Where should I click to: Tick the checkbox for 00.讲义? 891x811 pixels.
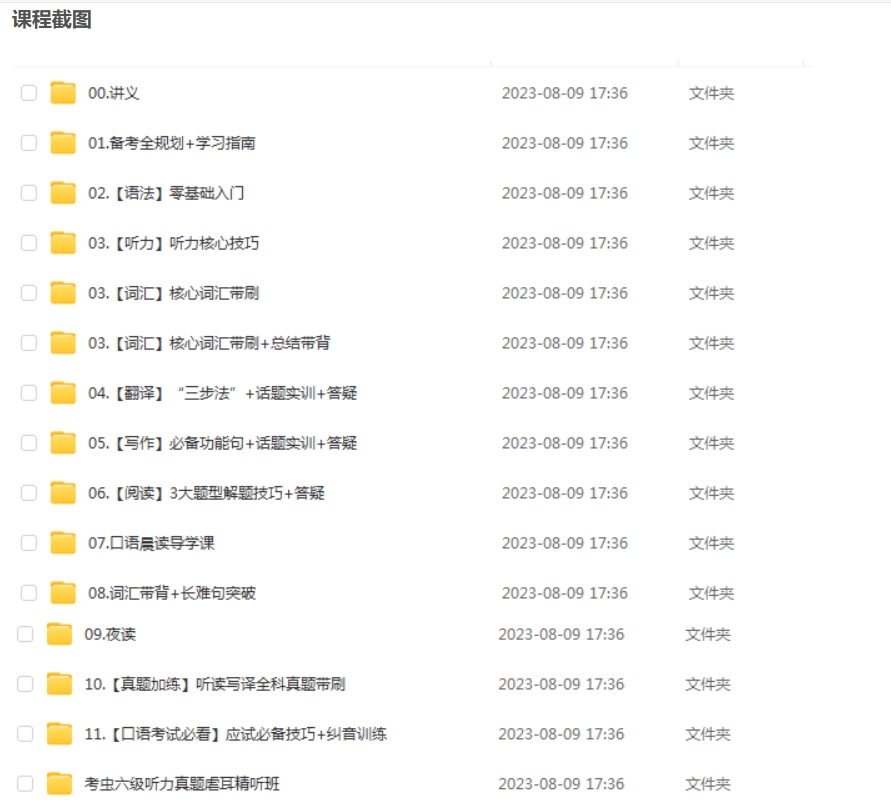[29, 93]
